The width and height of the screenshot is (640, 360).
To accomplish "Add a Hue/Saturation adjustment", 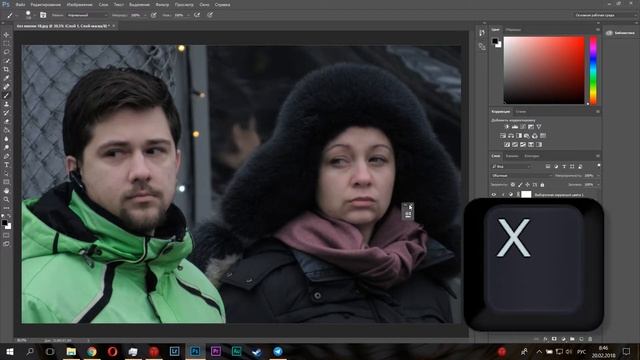I will [503, 136].
